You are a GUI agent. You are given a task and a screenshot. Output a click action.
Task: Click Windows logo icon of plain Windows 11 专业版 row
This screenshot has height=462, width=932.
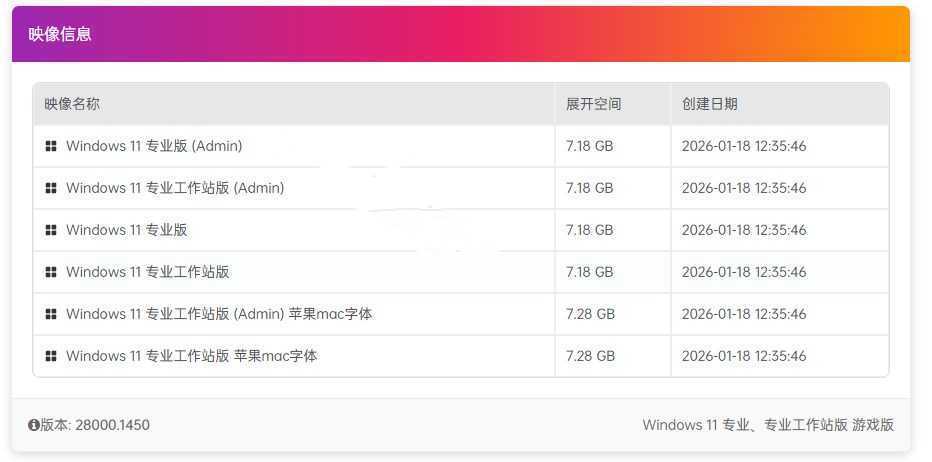[51, 230]
